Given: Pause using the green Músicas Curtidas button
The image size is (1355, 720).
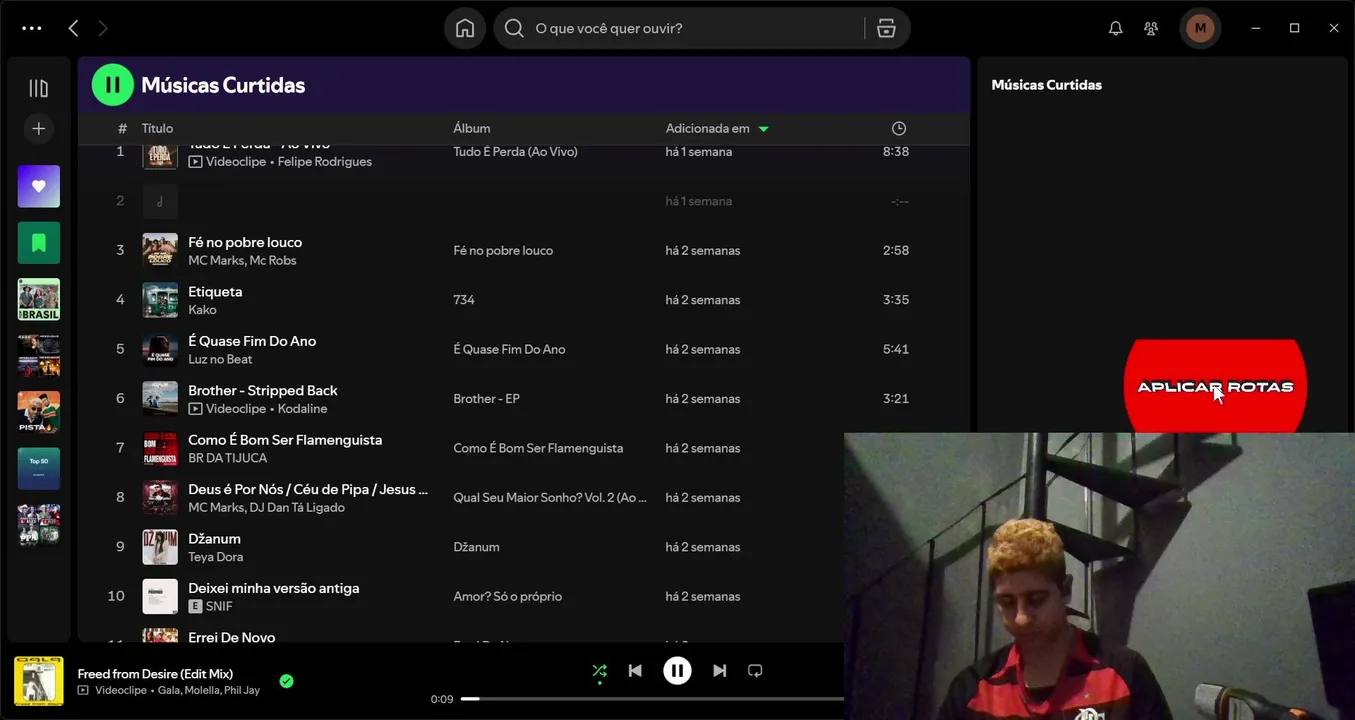Looking at the screenshot, I should pyautogui.click(x=113, y=85).
